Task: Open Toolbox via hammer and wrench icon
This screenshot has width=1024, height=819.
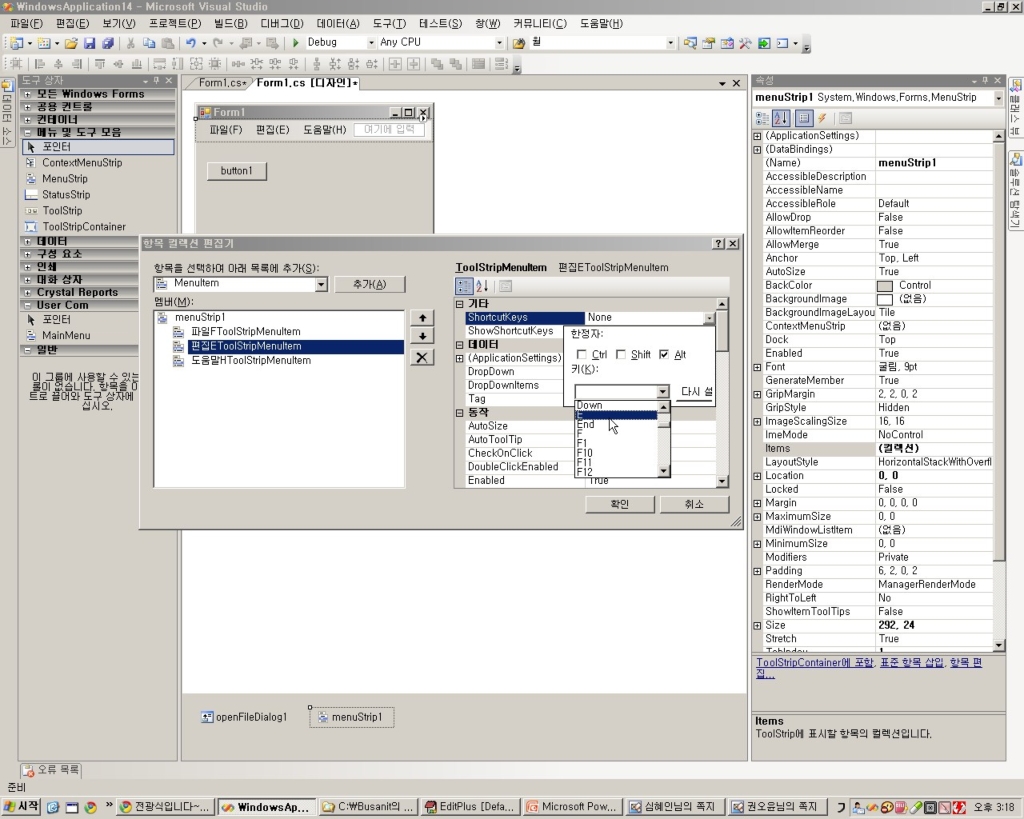Action: tap(745, 43)
